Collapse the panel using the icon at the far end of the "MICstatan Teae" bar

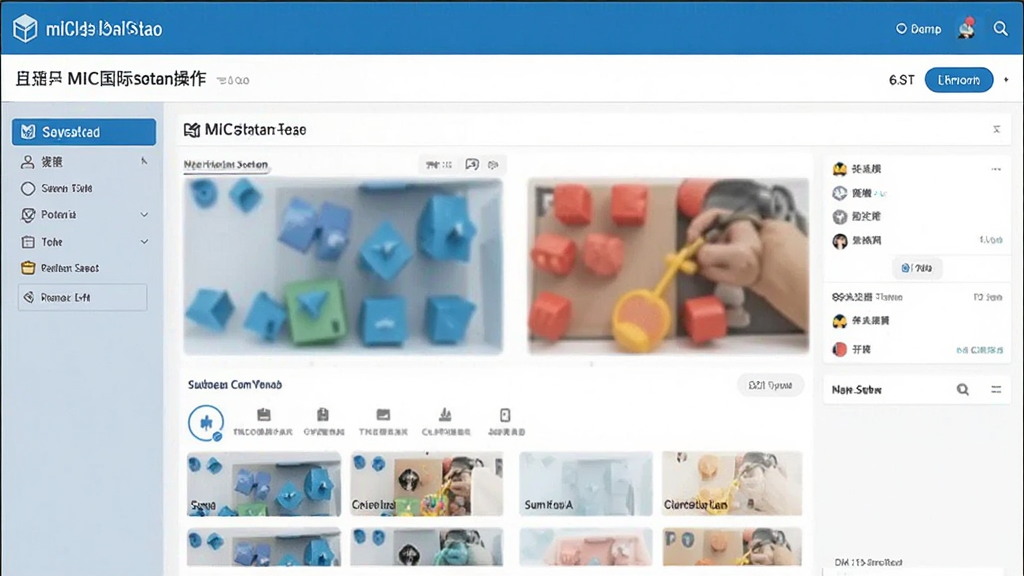pos(997,129)
